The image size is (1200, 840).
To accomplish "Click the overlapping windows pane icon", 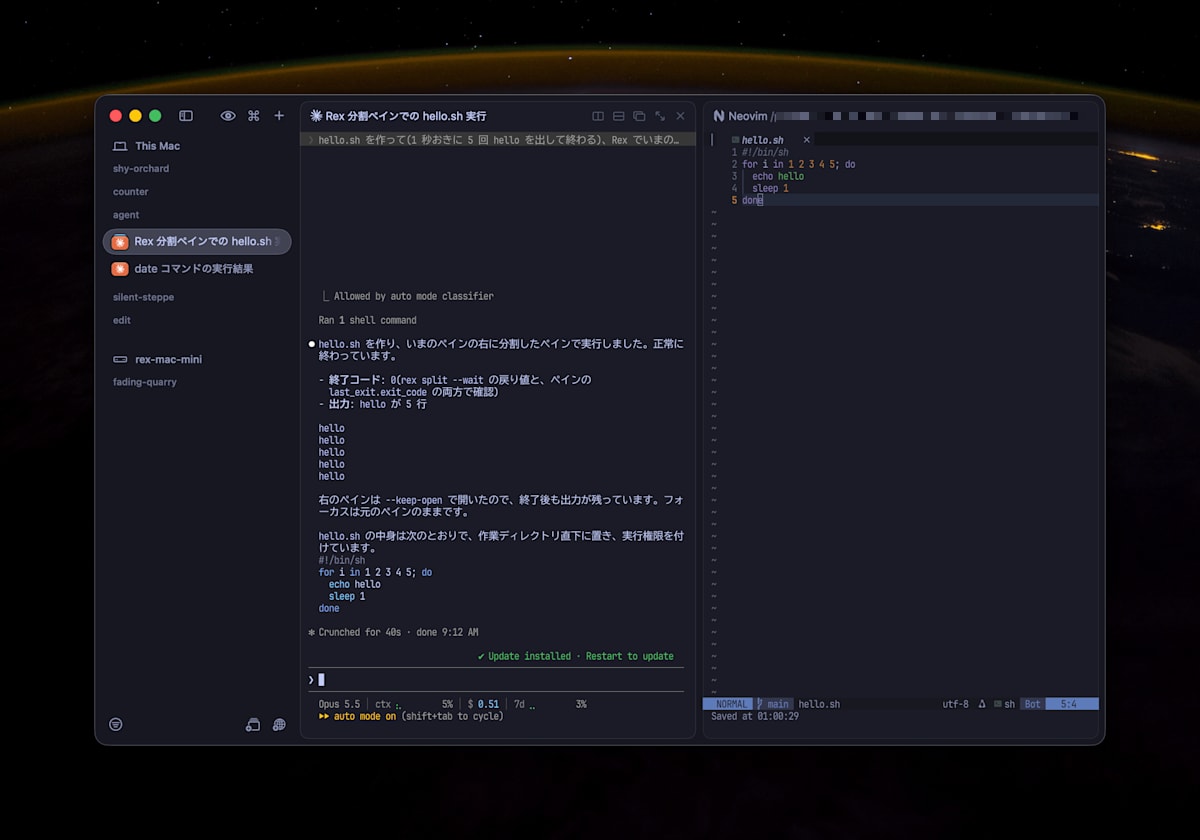I will (x=639, y=116).
